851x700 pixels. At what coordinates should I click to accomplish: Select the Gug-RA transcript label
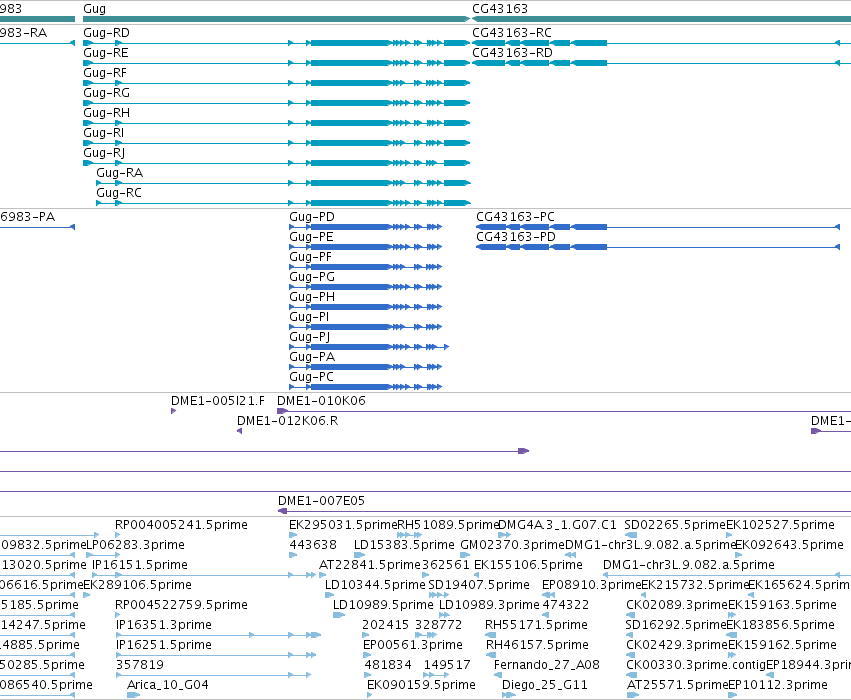click(119, 173)
